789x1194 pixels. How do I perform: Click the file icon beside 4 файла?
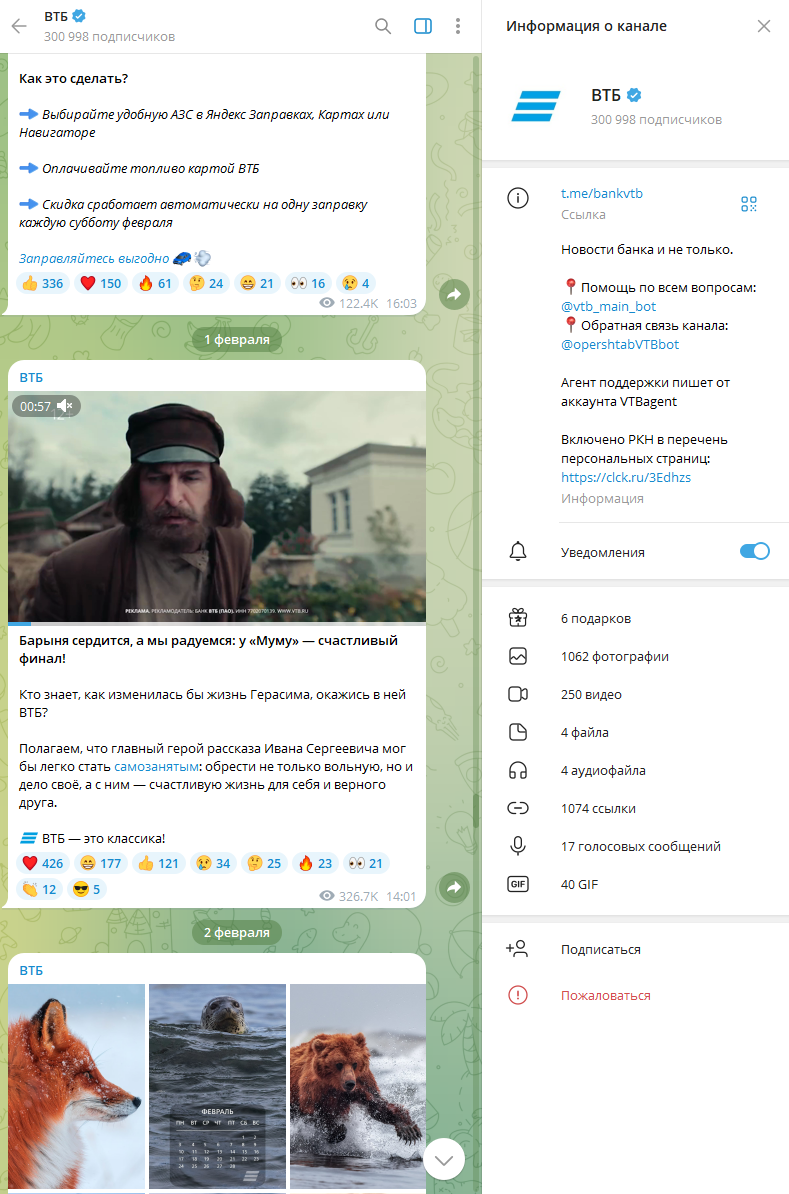pyautogui.click(x=518, y=732)
